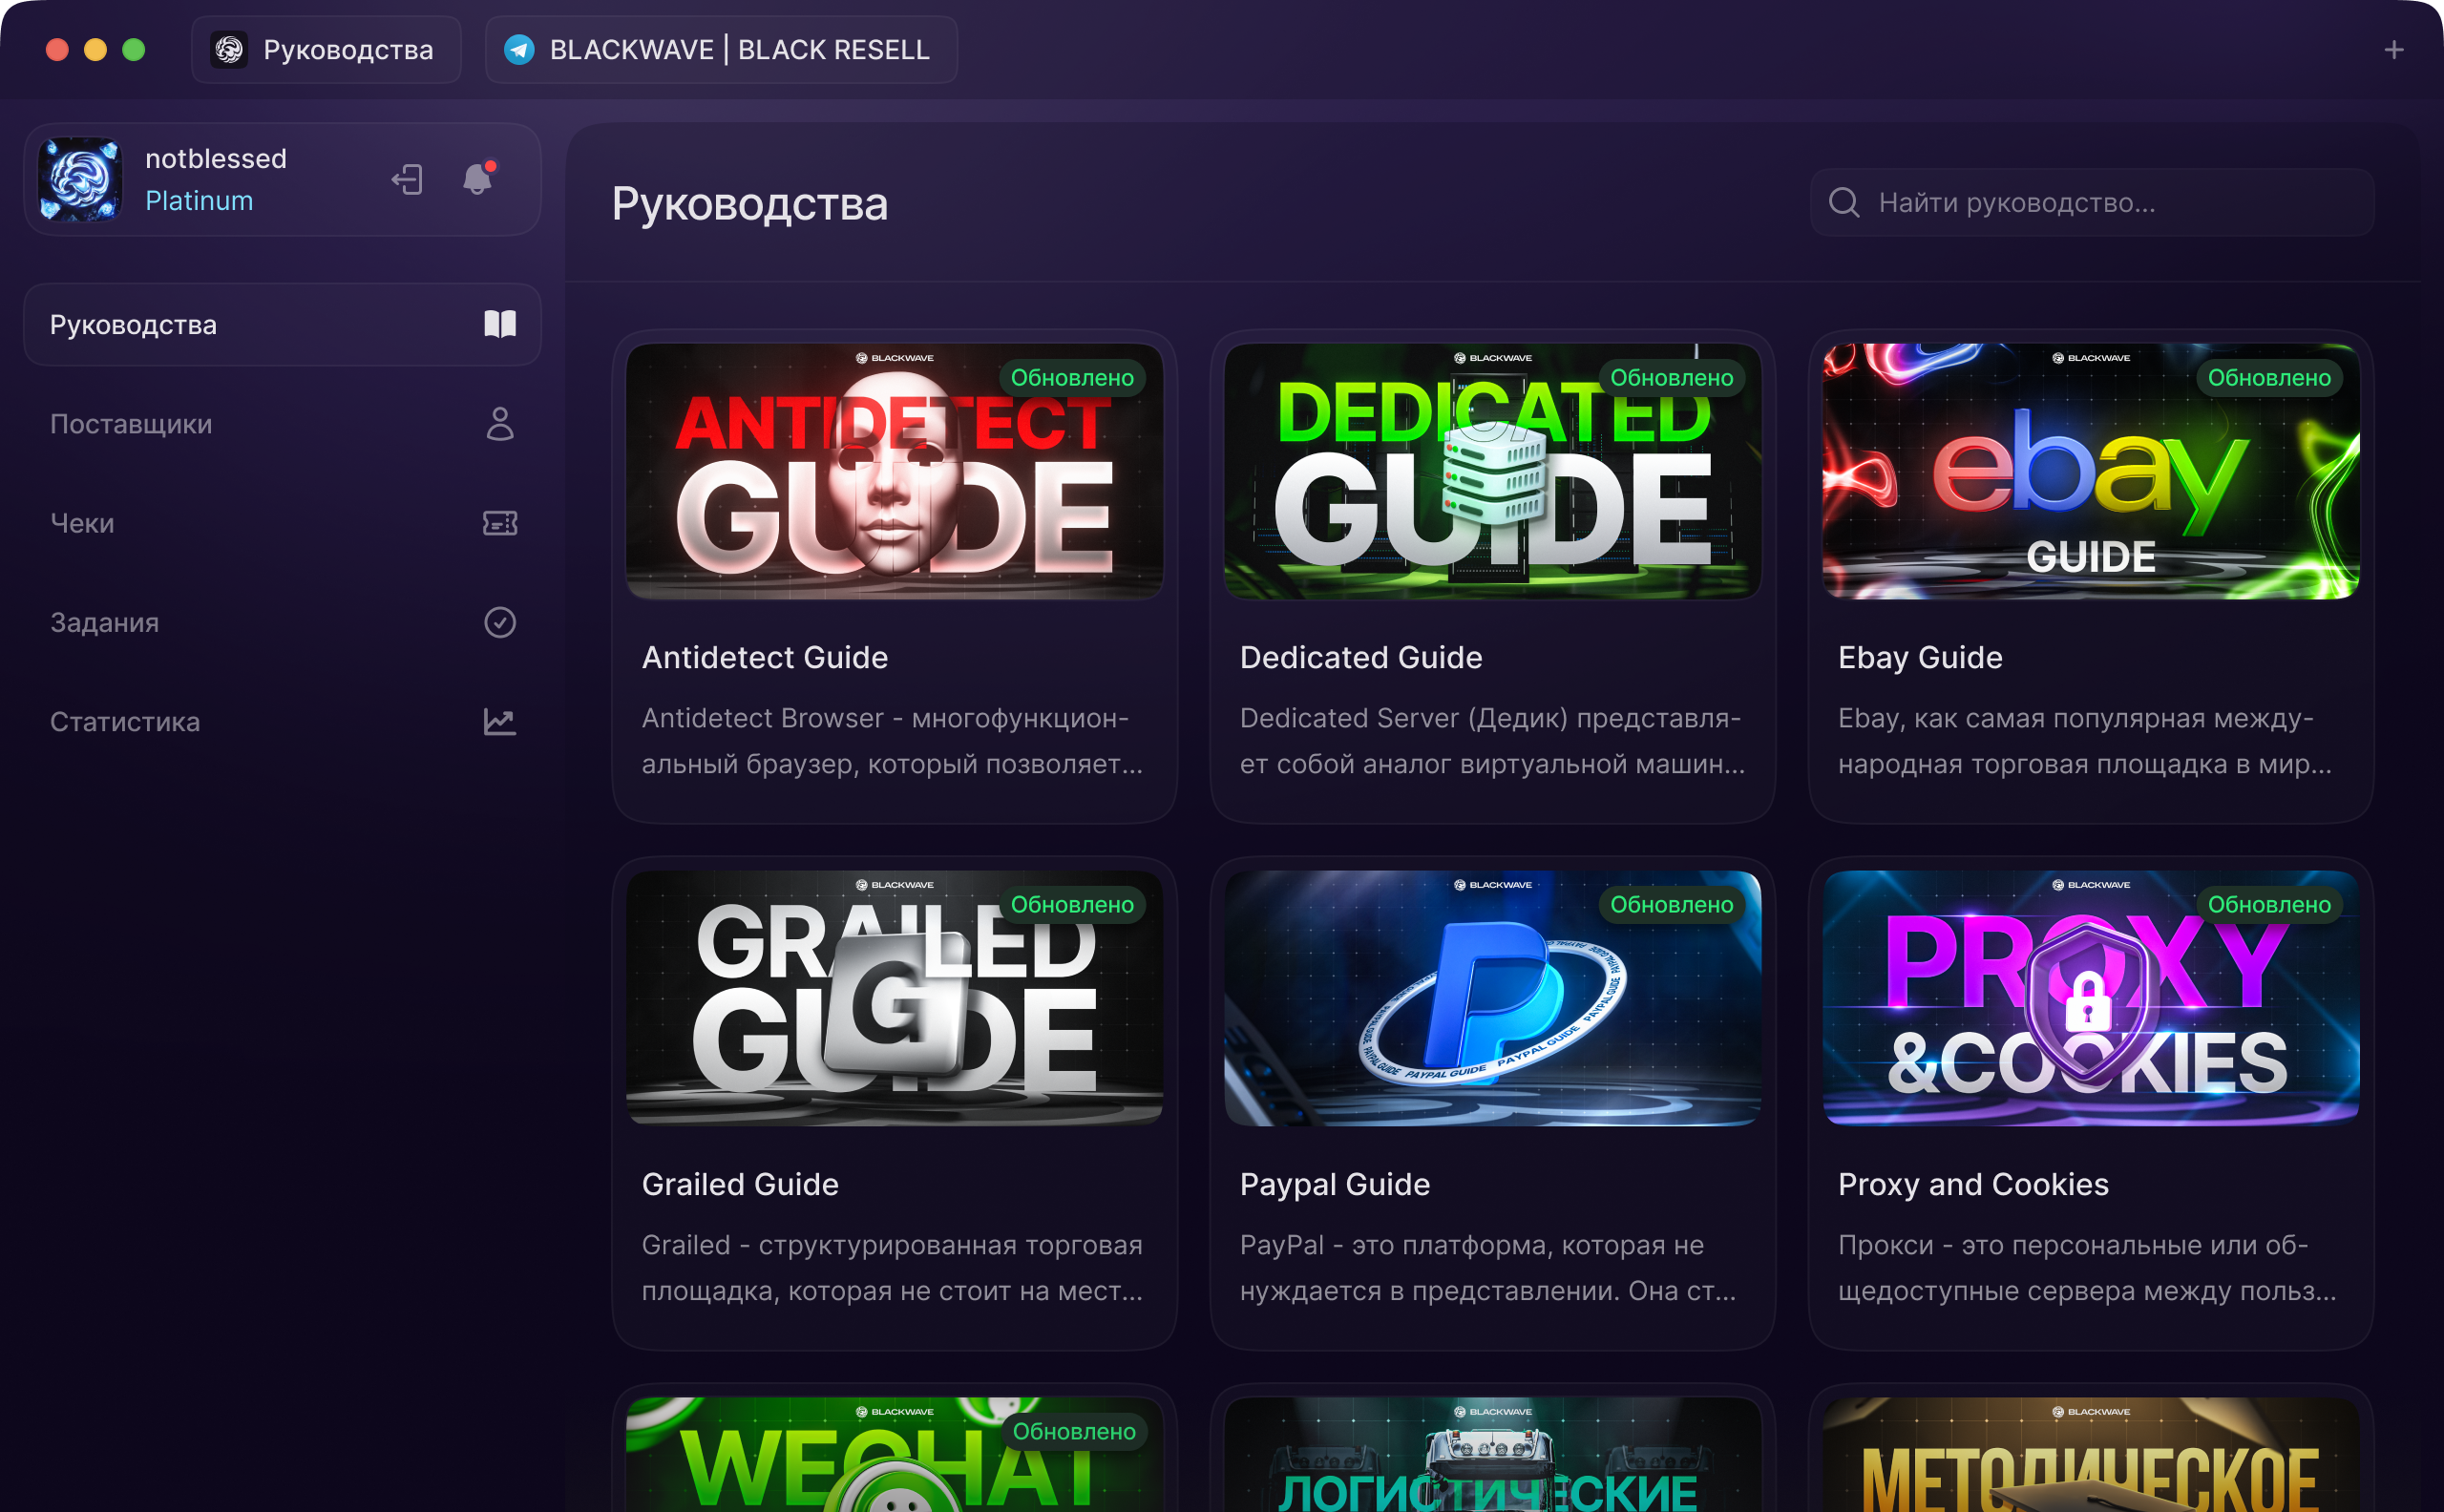The image size is (2444, 1512).
Task: Click the checkmark circle icon beside Задания
Action: [500, 622]
